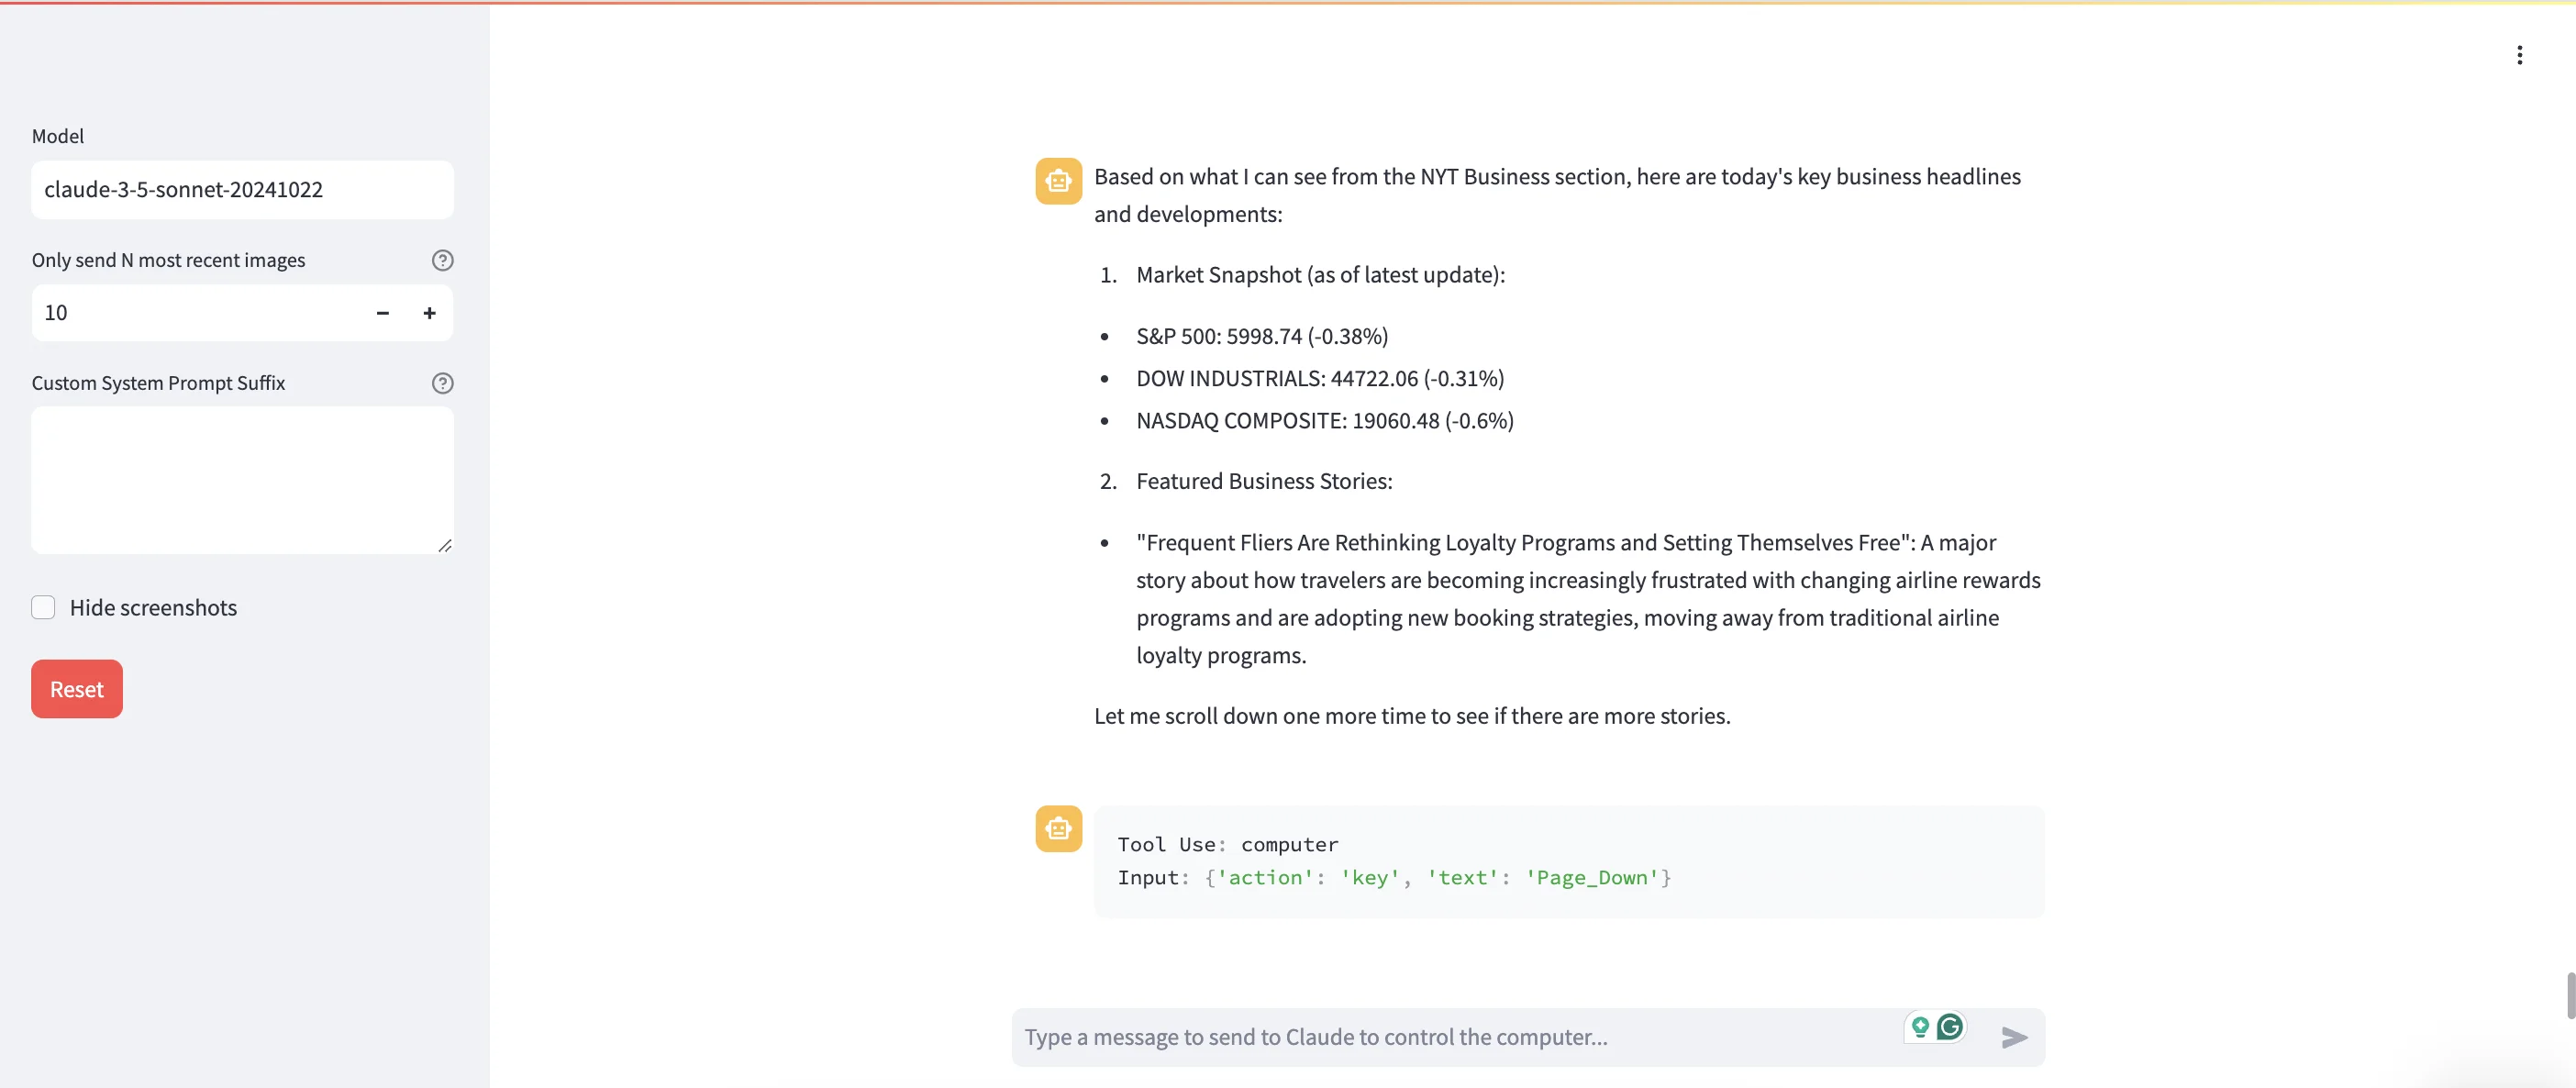Screen dimensions: 2576x1088
Task: Open the three-dot main menu
Action: click(x=2519, y=55)
